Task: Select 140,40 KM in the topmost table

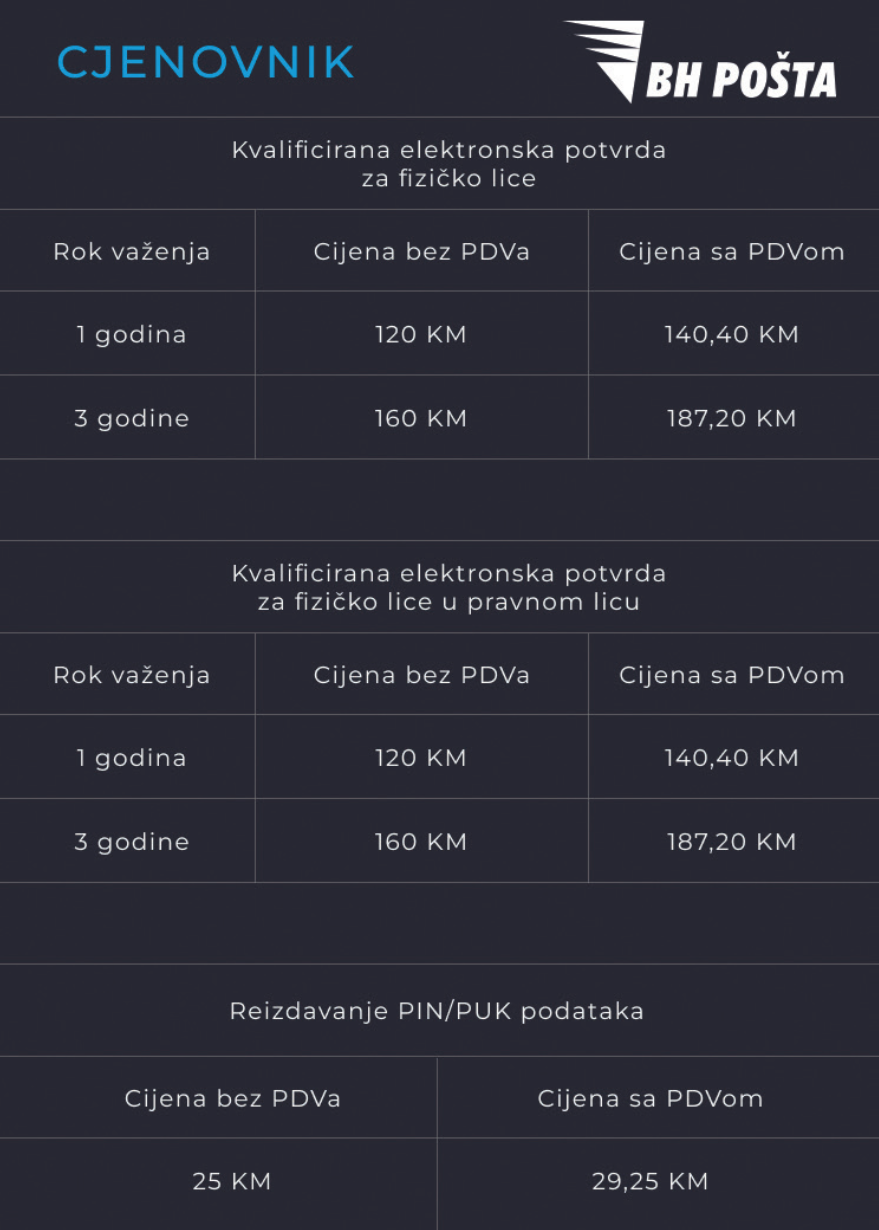Action: (x=732, y=334)
